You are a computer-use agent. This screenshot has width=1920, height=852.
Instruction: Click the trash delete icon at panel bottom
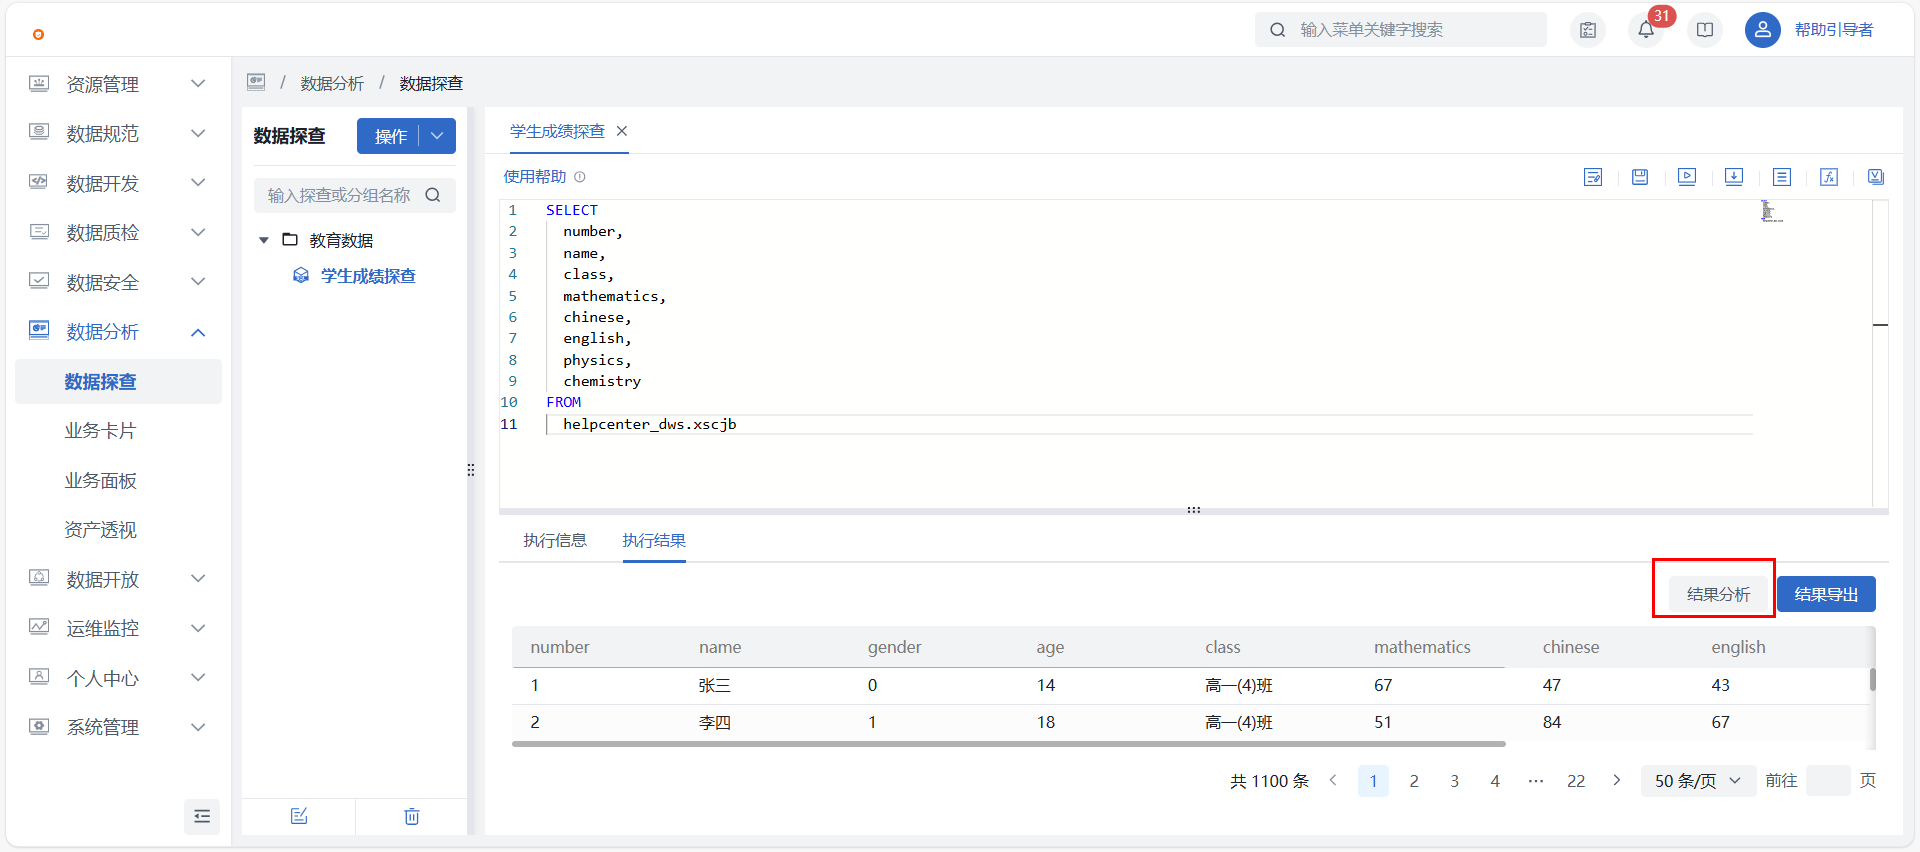412,816
